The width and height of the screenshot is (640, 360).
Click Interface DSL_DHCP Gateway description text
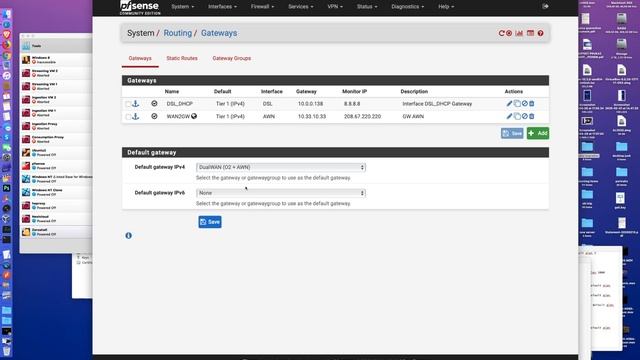click(437, 104)
